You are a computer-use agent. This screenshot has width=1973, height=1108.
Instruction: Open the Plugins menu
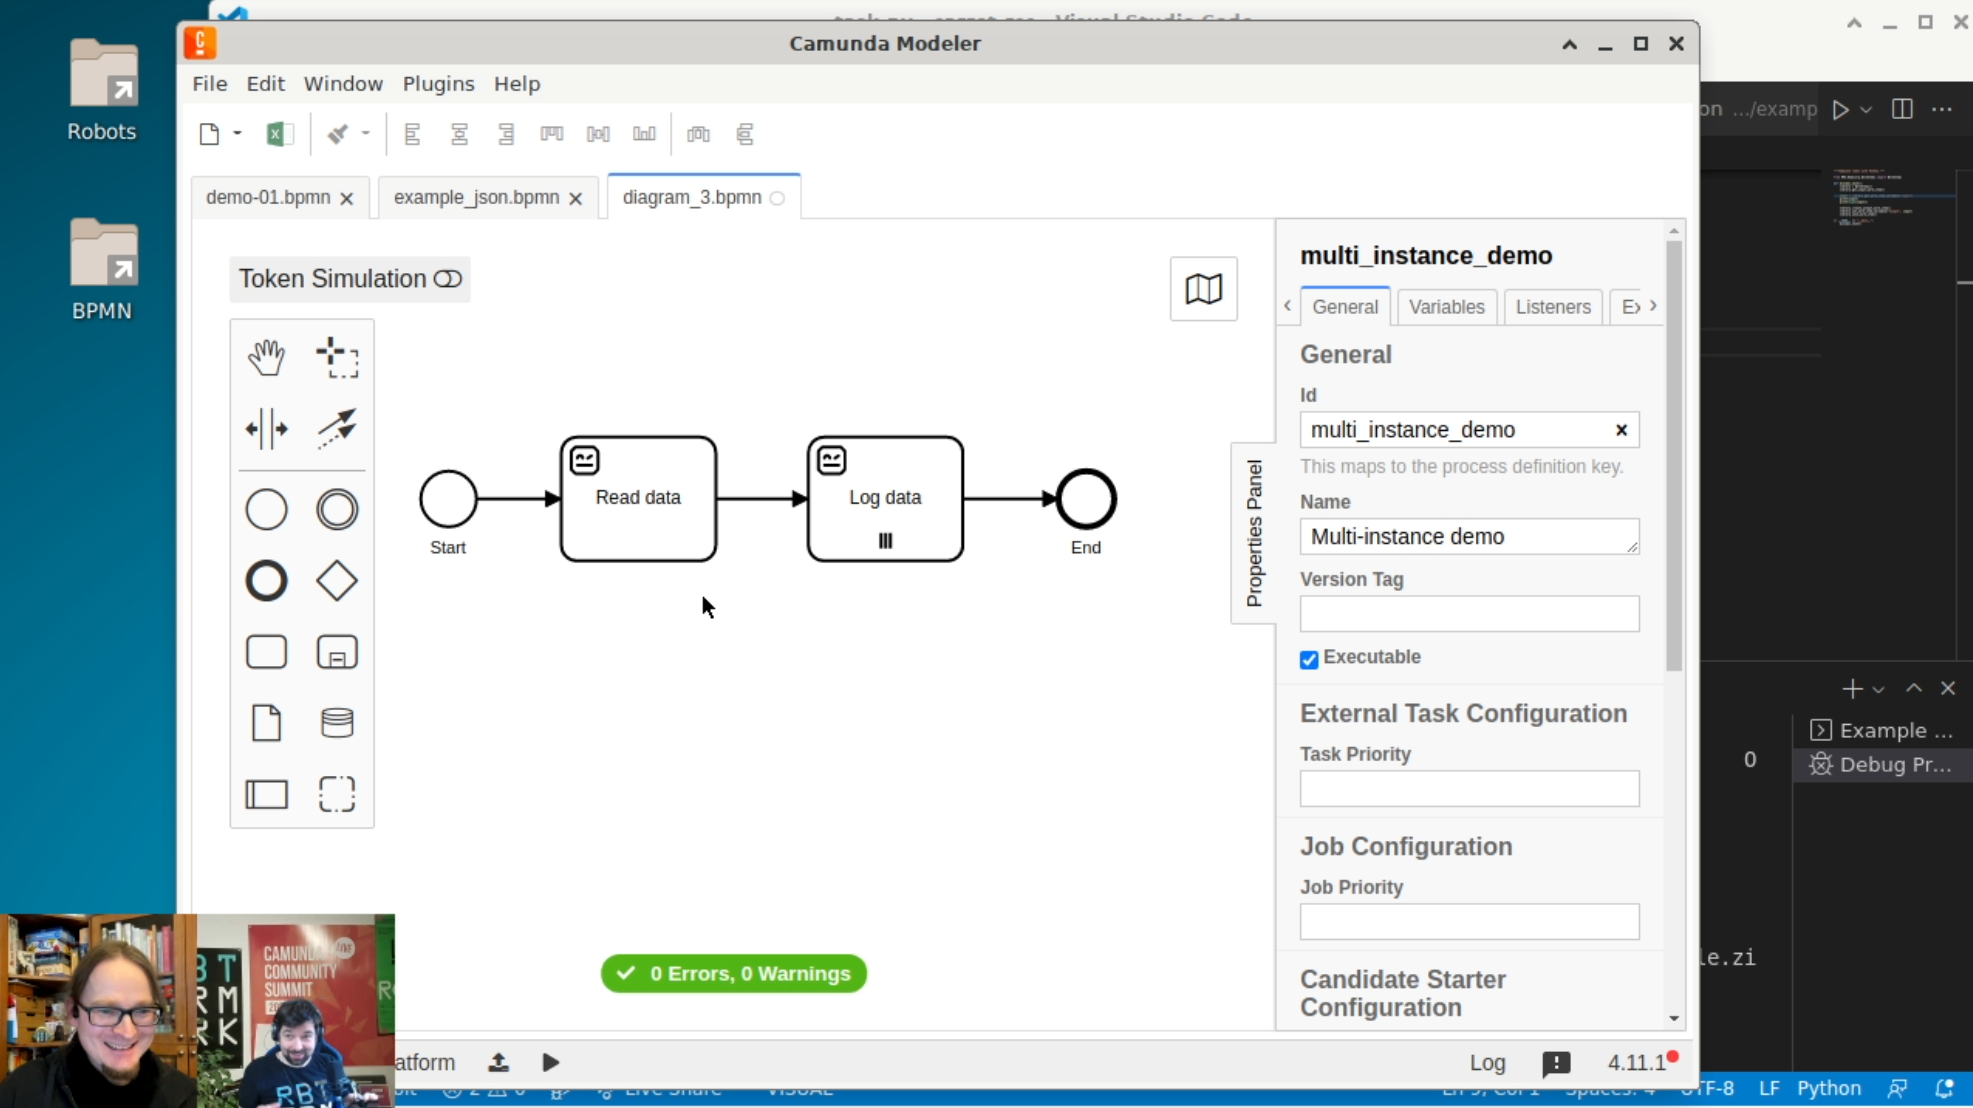coord(438,84)
